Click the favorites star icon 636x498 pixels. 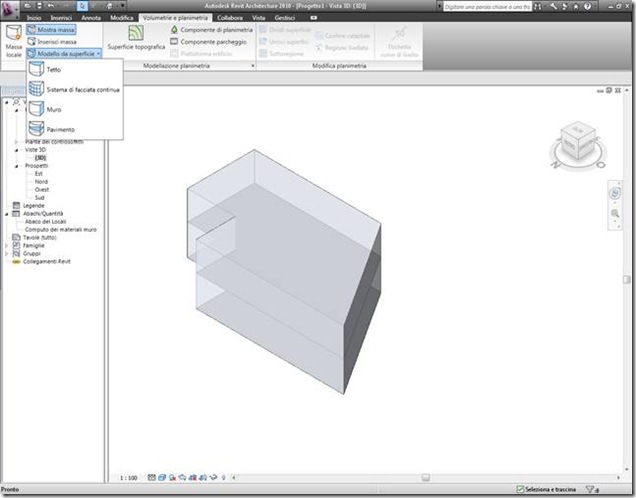point(576,6)
